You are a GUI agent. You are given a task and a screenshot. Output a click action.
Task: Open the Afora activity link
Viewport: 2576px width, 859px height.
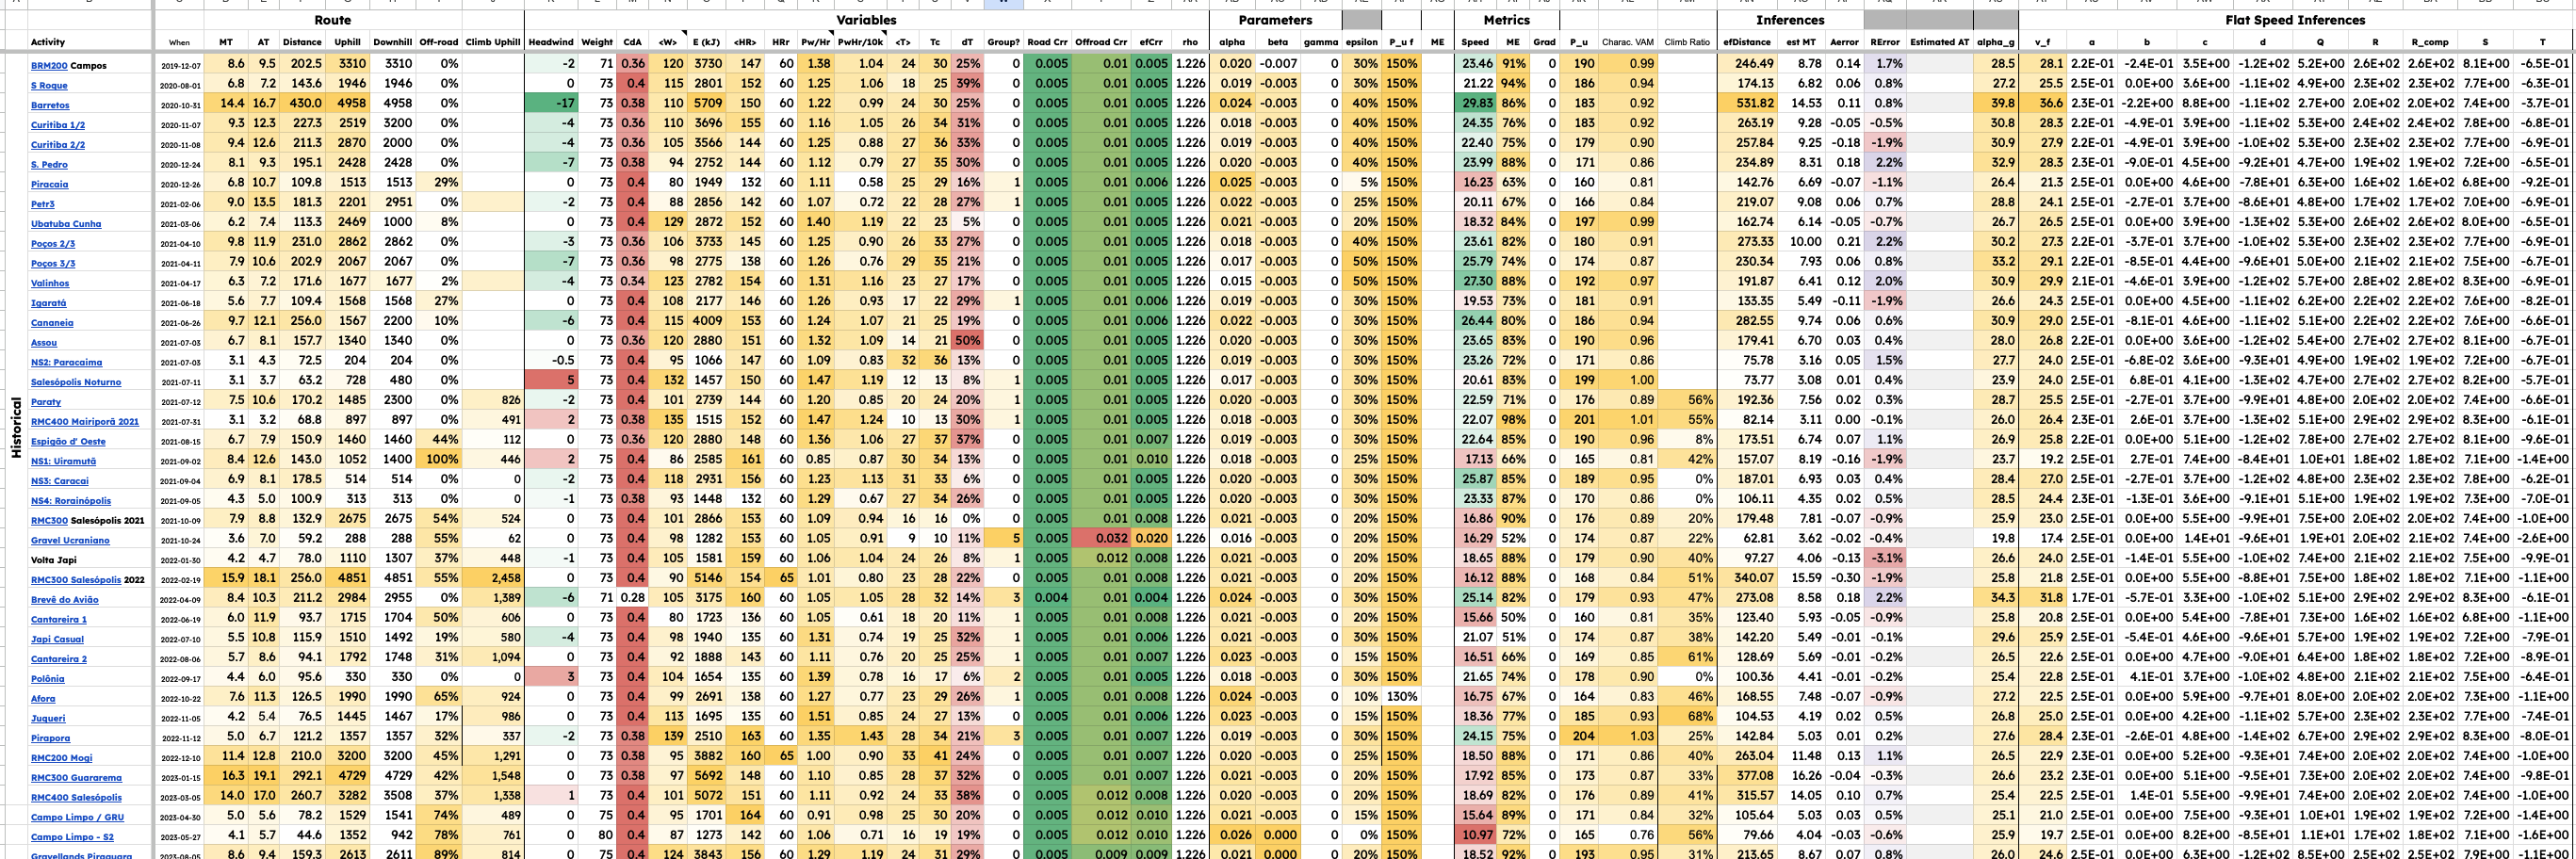tap(43, 699)
